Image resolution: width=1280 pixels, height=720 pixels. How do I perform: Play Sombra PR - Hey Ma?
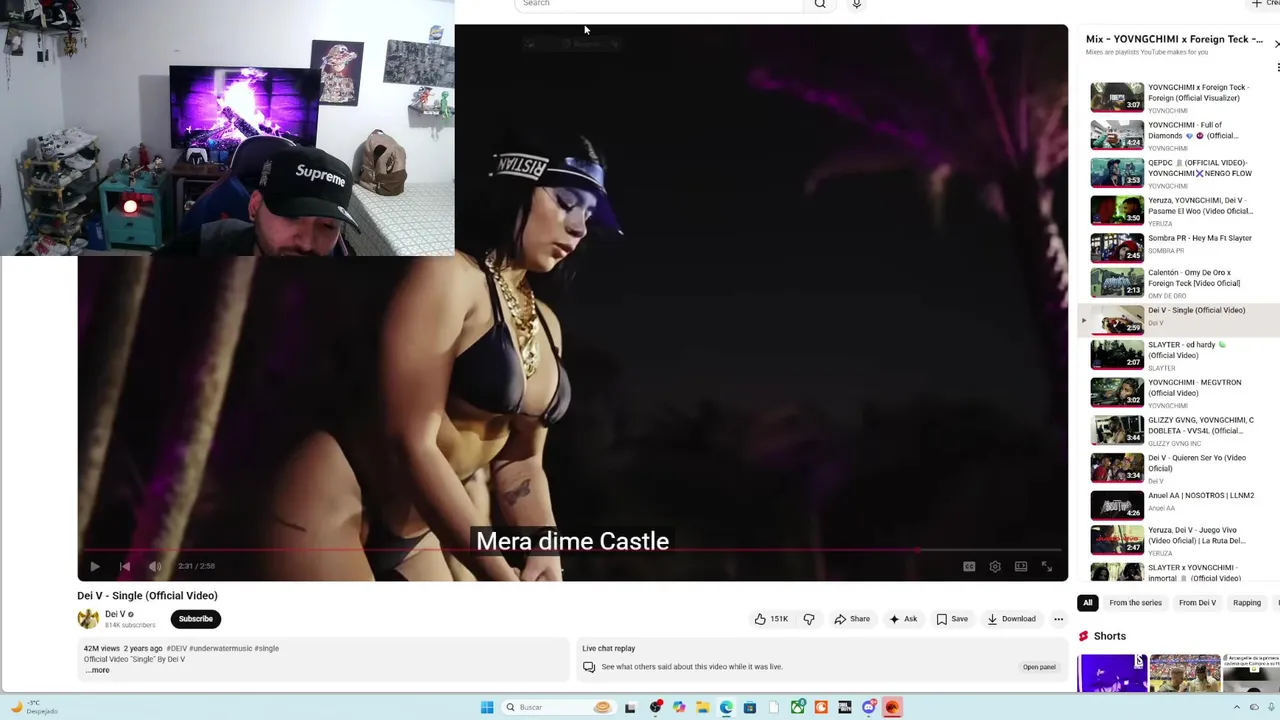(1180, 247)
